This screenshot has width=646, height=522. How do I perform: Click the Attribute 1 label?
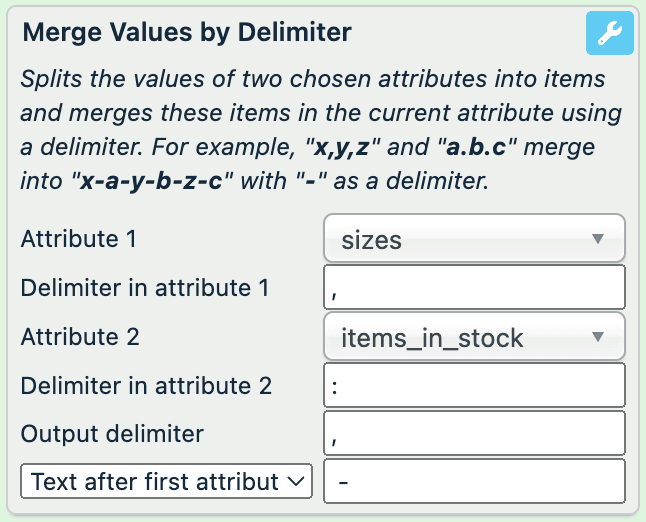pyautogui.click(x=79, y=240)
